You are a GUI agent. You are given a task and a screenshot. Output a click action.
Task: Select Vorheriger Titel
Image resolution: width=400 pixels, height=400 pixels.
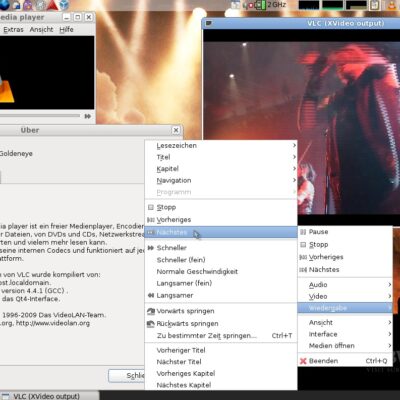(x=221, y=350)
